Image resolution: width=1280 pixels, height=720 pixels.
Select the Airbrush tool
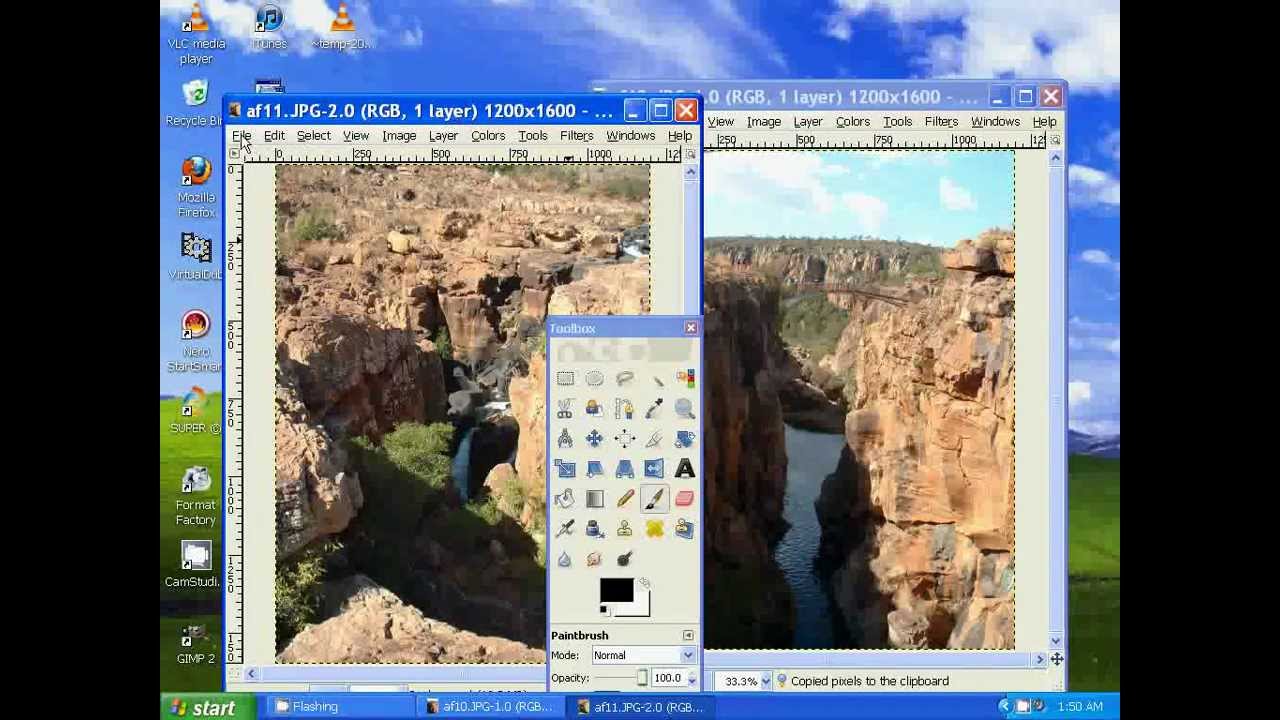(565, 529)
